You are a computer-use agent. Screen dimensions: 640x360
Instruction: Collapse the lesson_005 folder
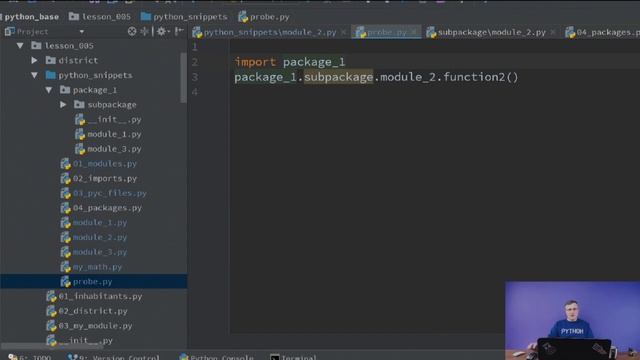pos(20,46)
